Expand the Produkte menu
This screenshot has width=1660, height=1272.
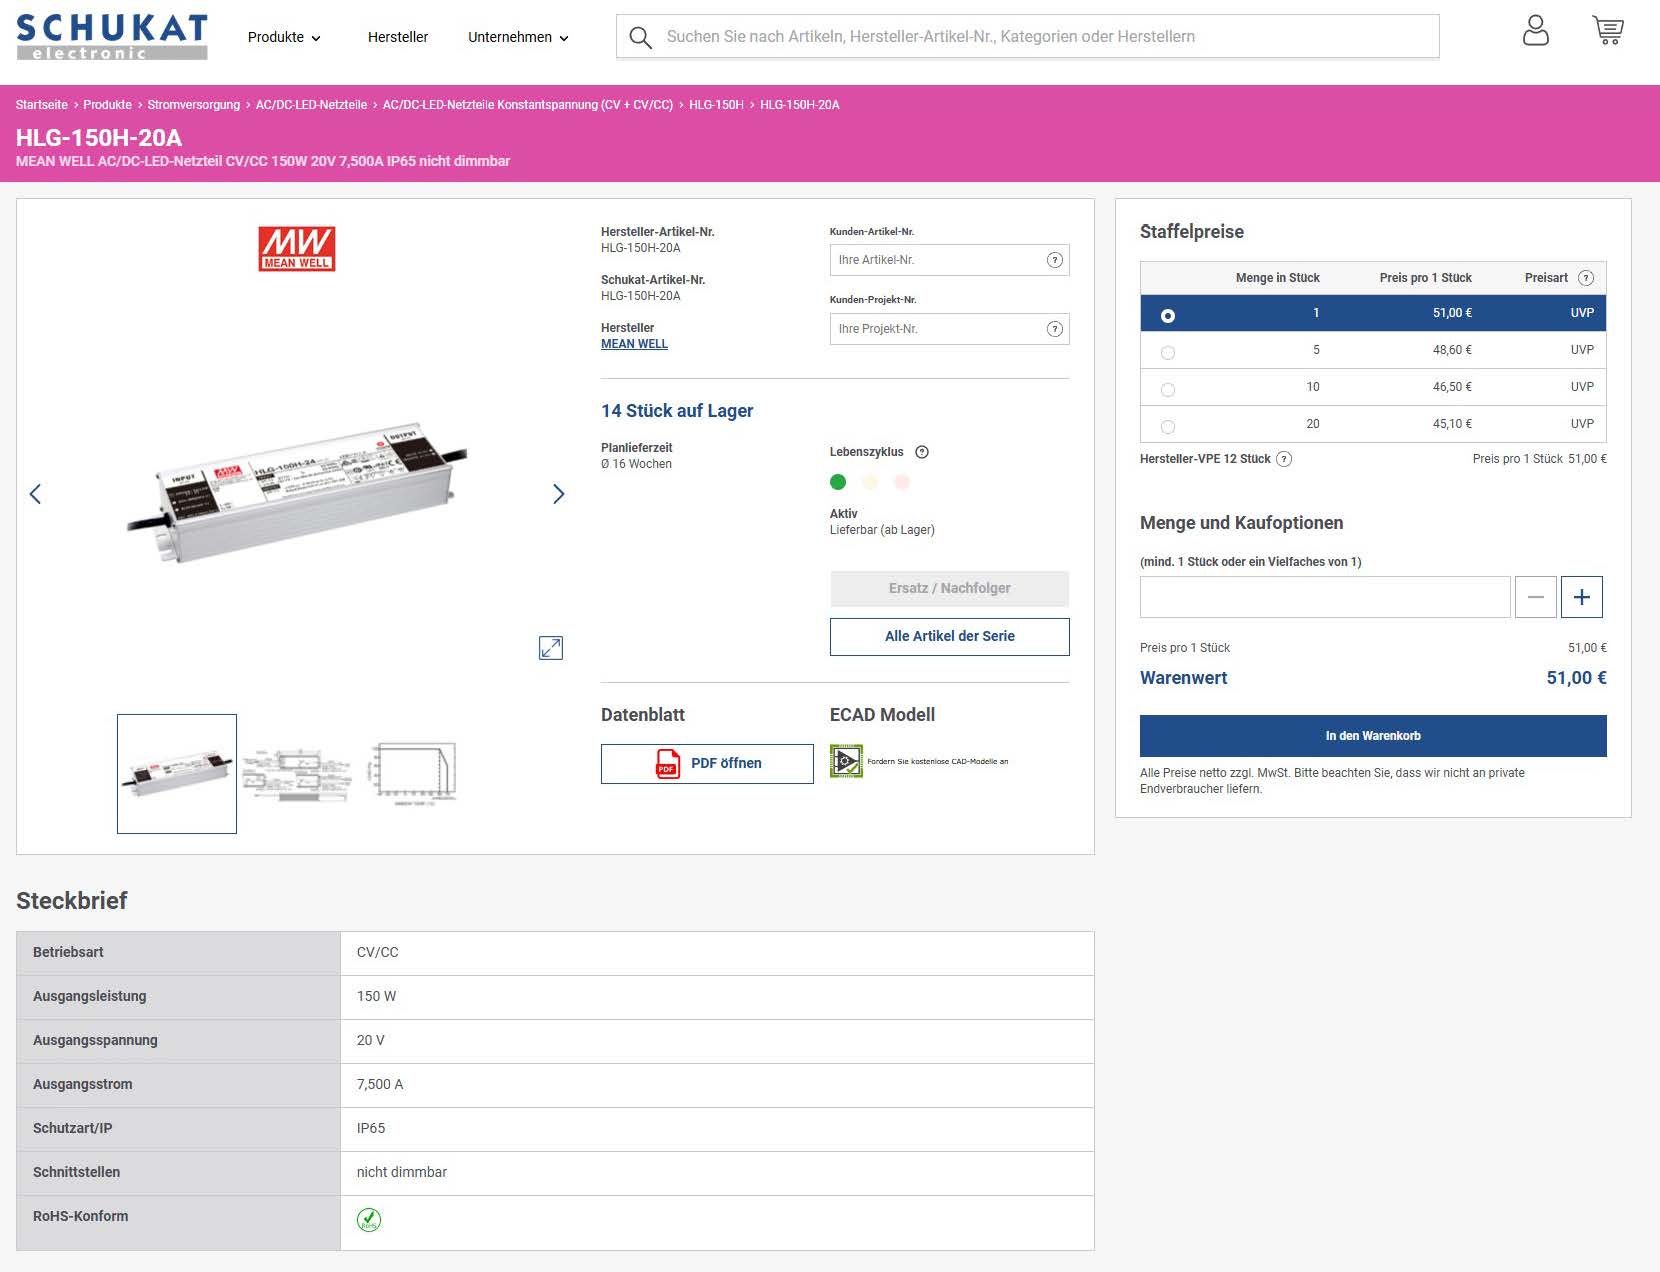[284, 37]
